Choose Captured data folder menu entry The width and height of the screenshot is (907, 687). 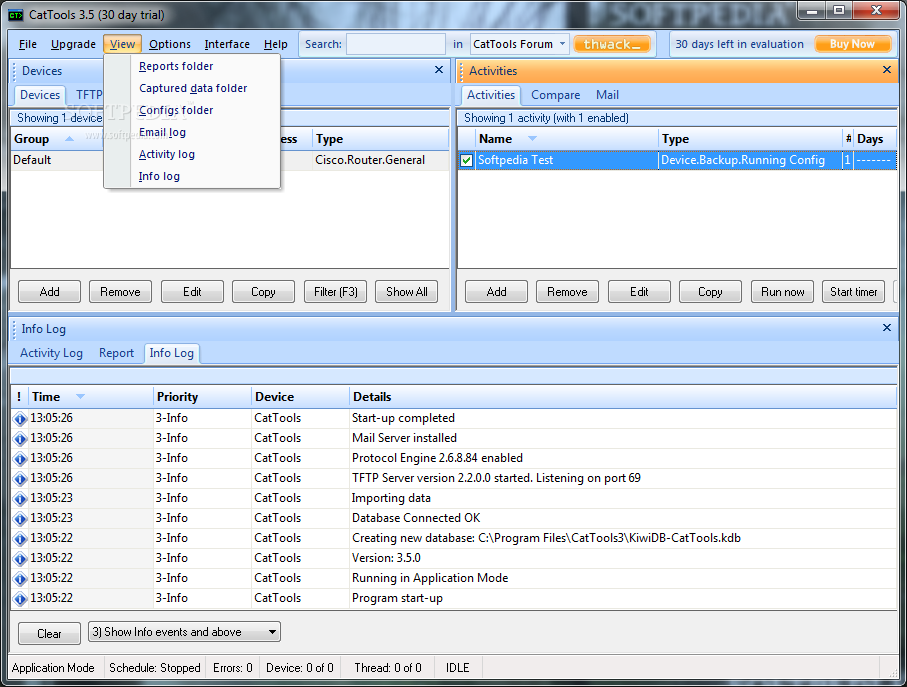coord(193,88)
